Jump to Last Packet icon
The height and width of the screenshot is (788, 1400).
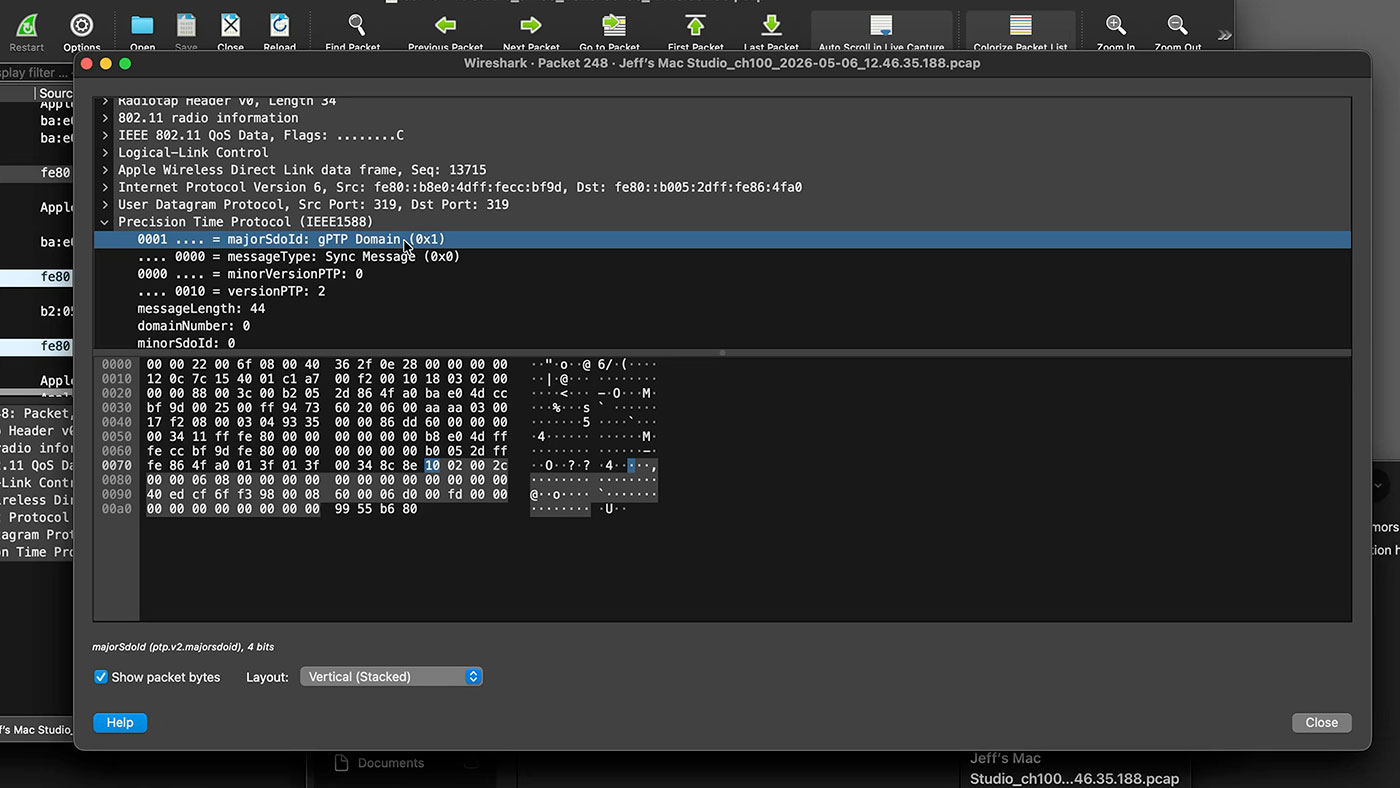point(771,26)
